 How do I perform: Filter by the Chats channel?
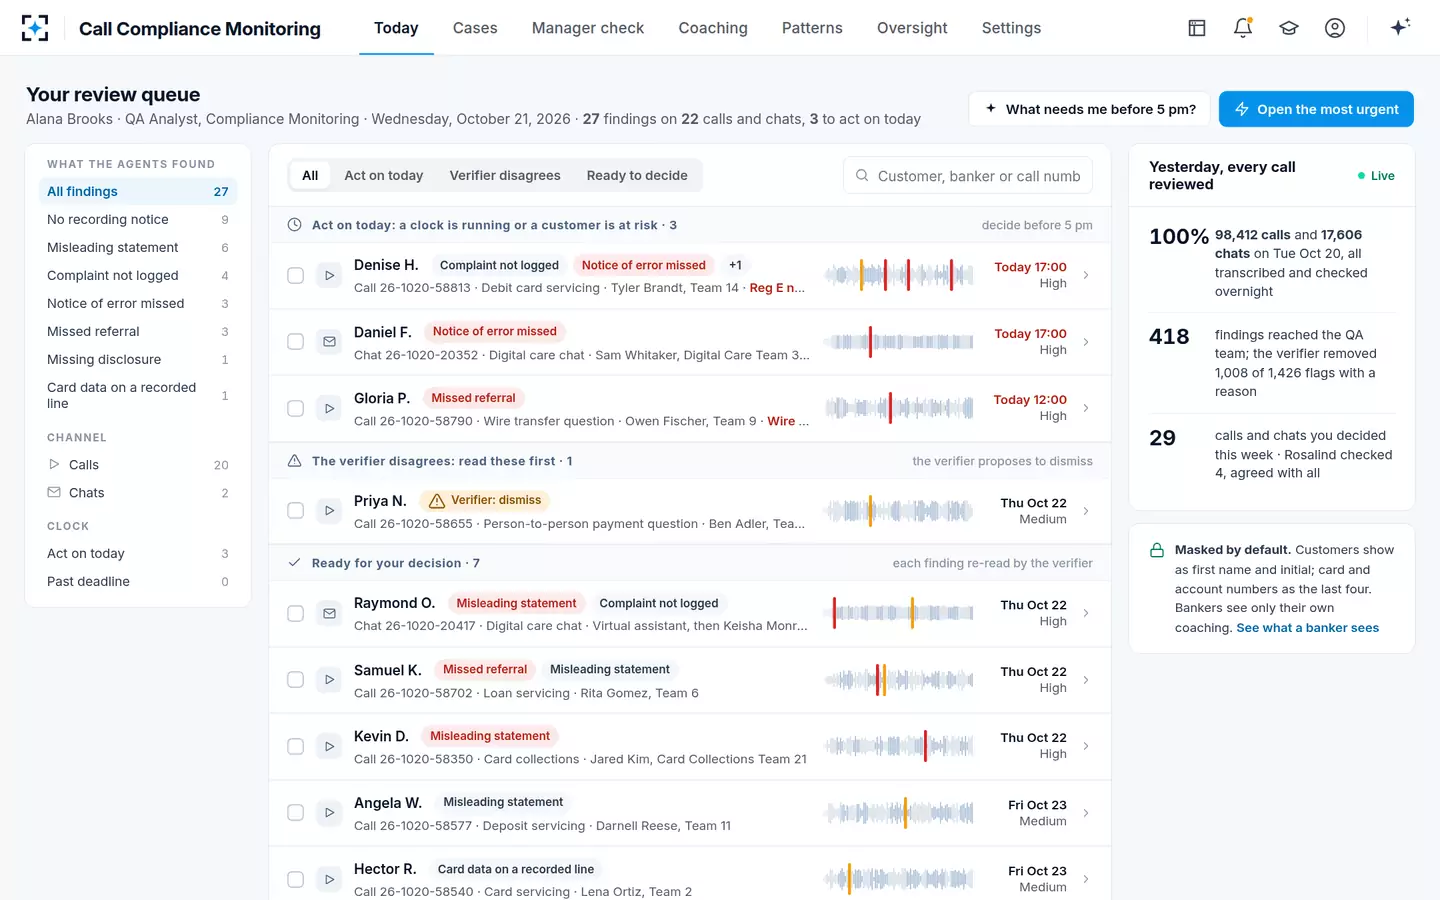click(x=138, y=493)
